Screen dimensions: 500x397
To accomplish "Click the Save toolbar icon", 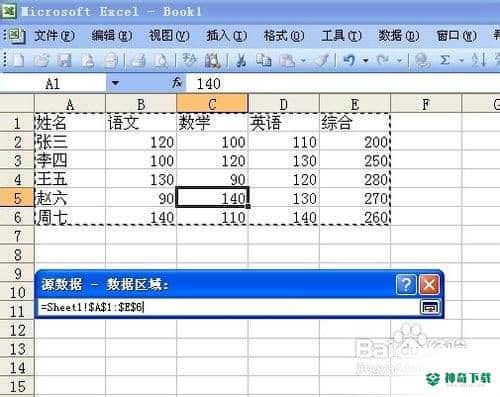I will tap(64, 61).
